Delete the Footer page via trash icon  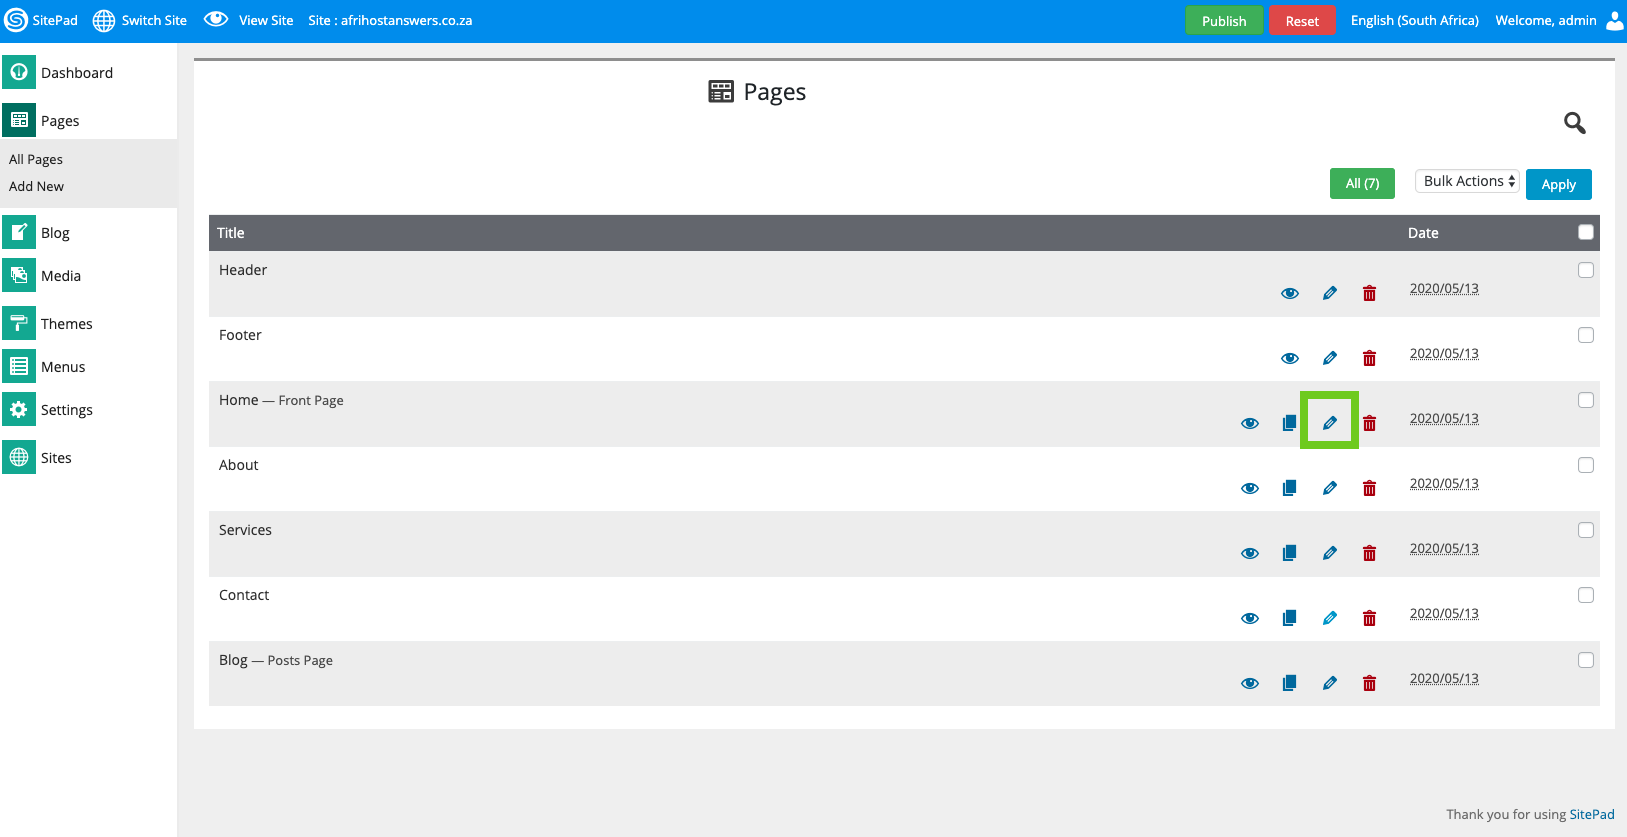pyautogui.click(x=1369, y=358)
